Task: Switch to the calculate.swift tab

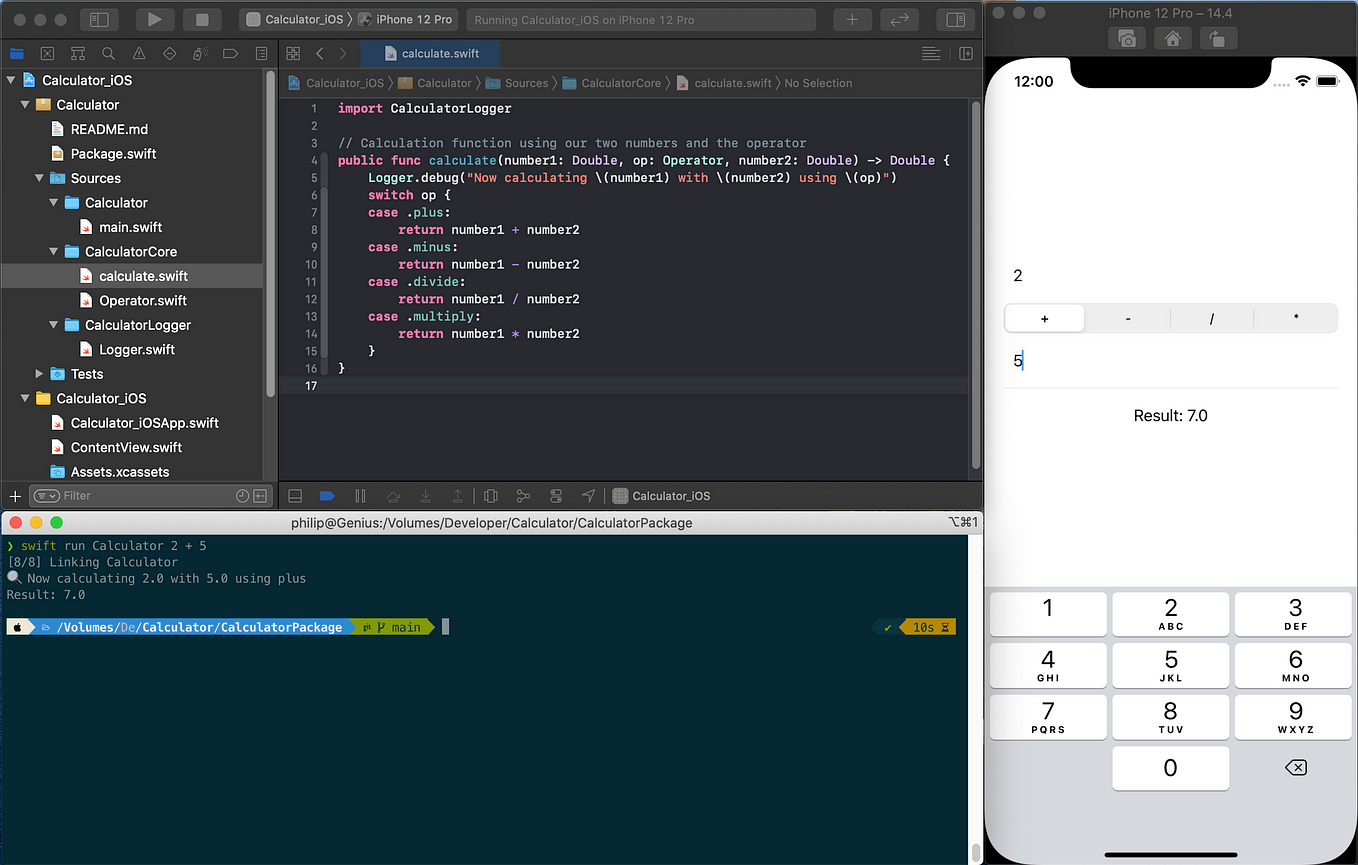Action: point(429,53)
